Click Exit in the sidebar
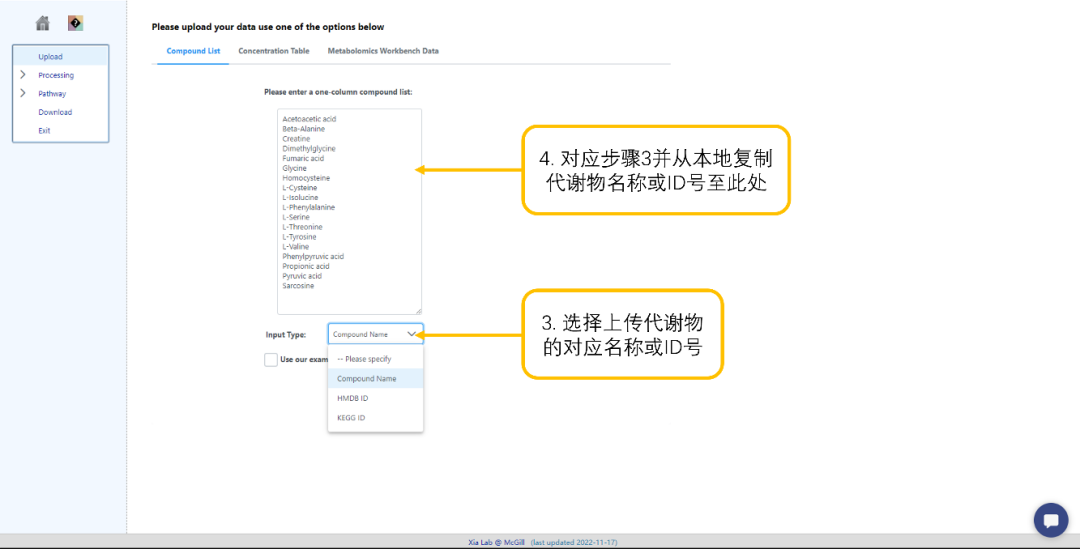 44,131
